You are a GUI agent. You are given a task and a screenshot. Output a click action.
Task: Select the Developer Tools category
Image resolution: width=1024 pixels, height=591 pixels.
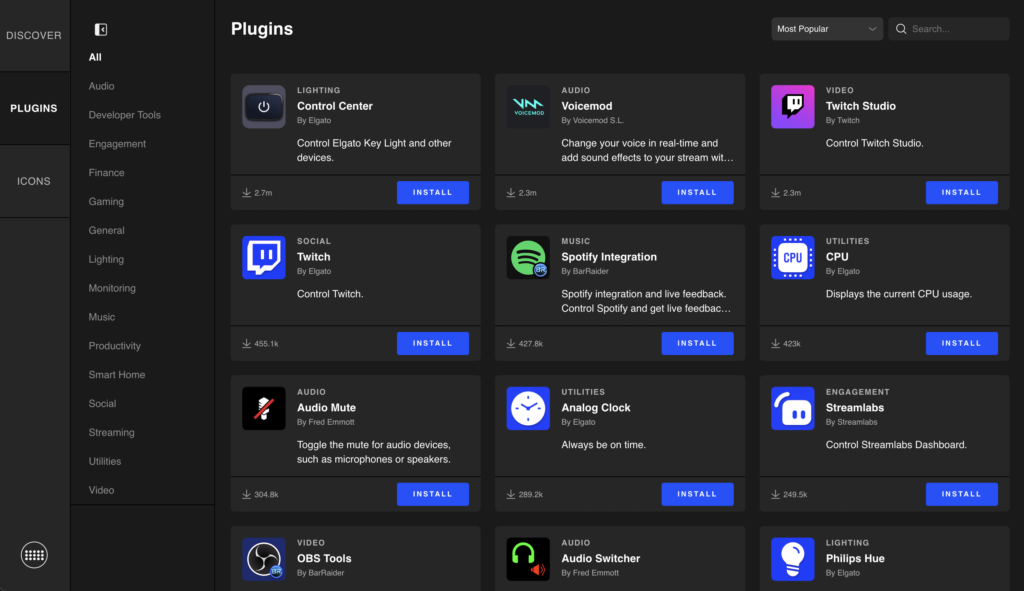(124, 115)
